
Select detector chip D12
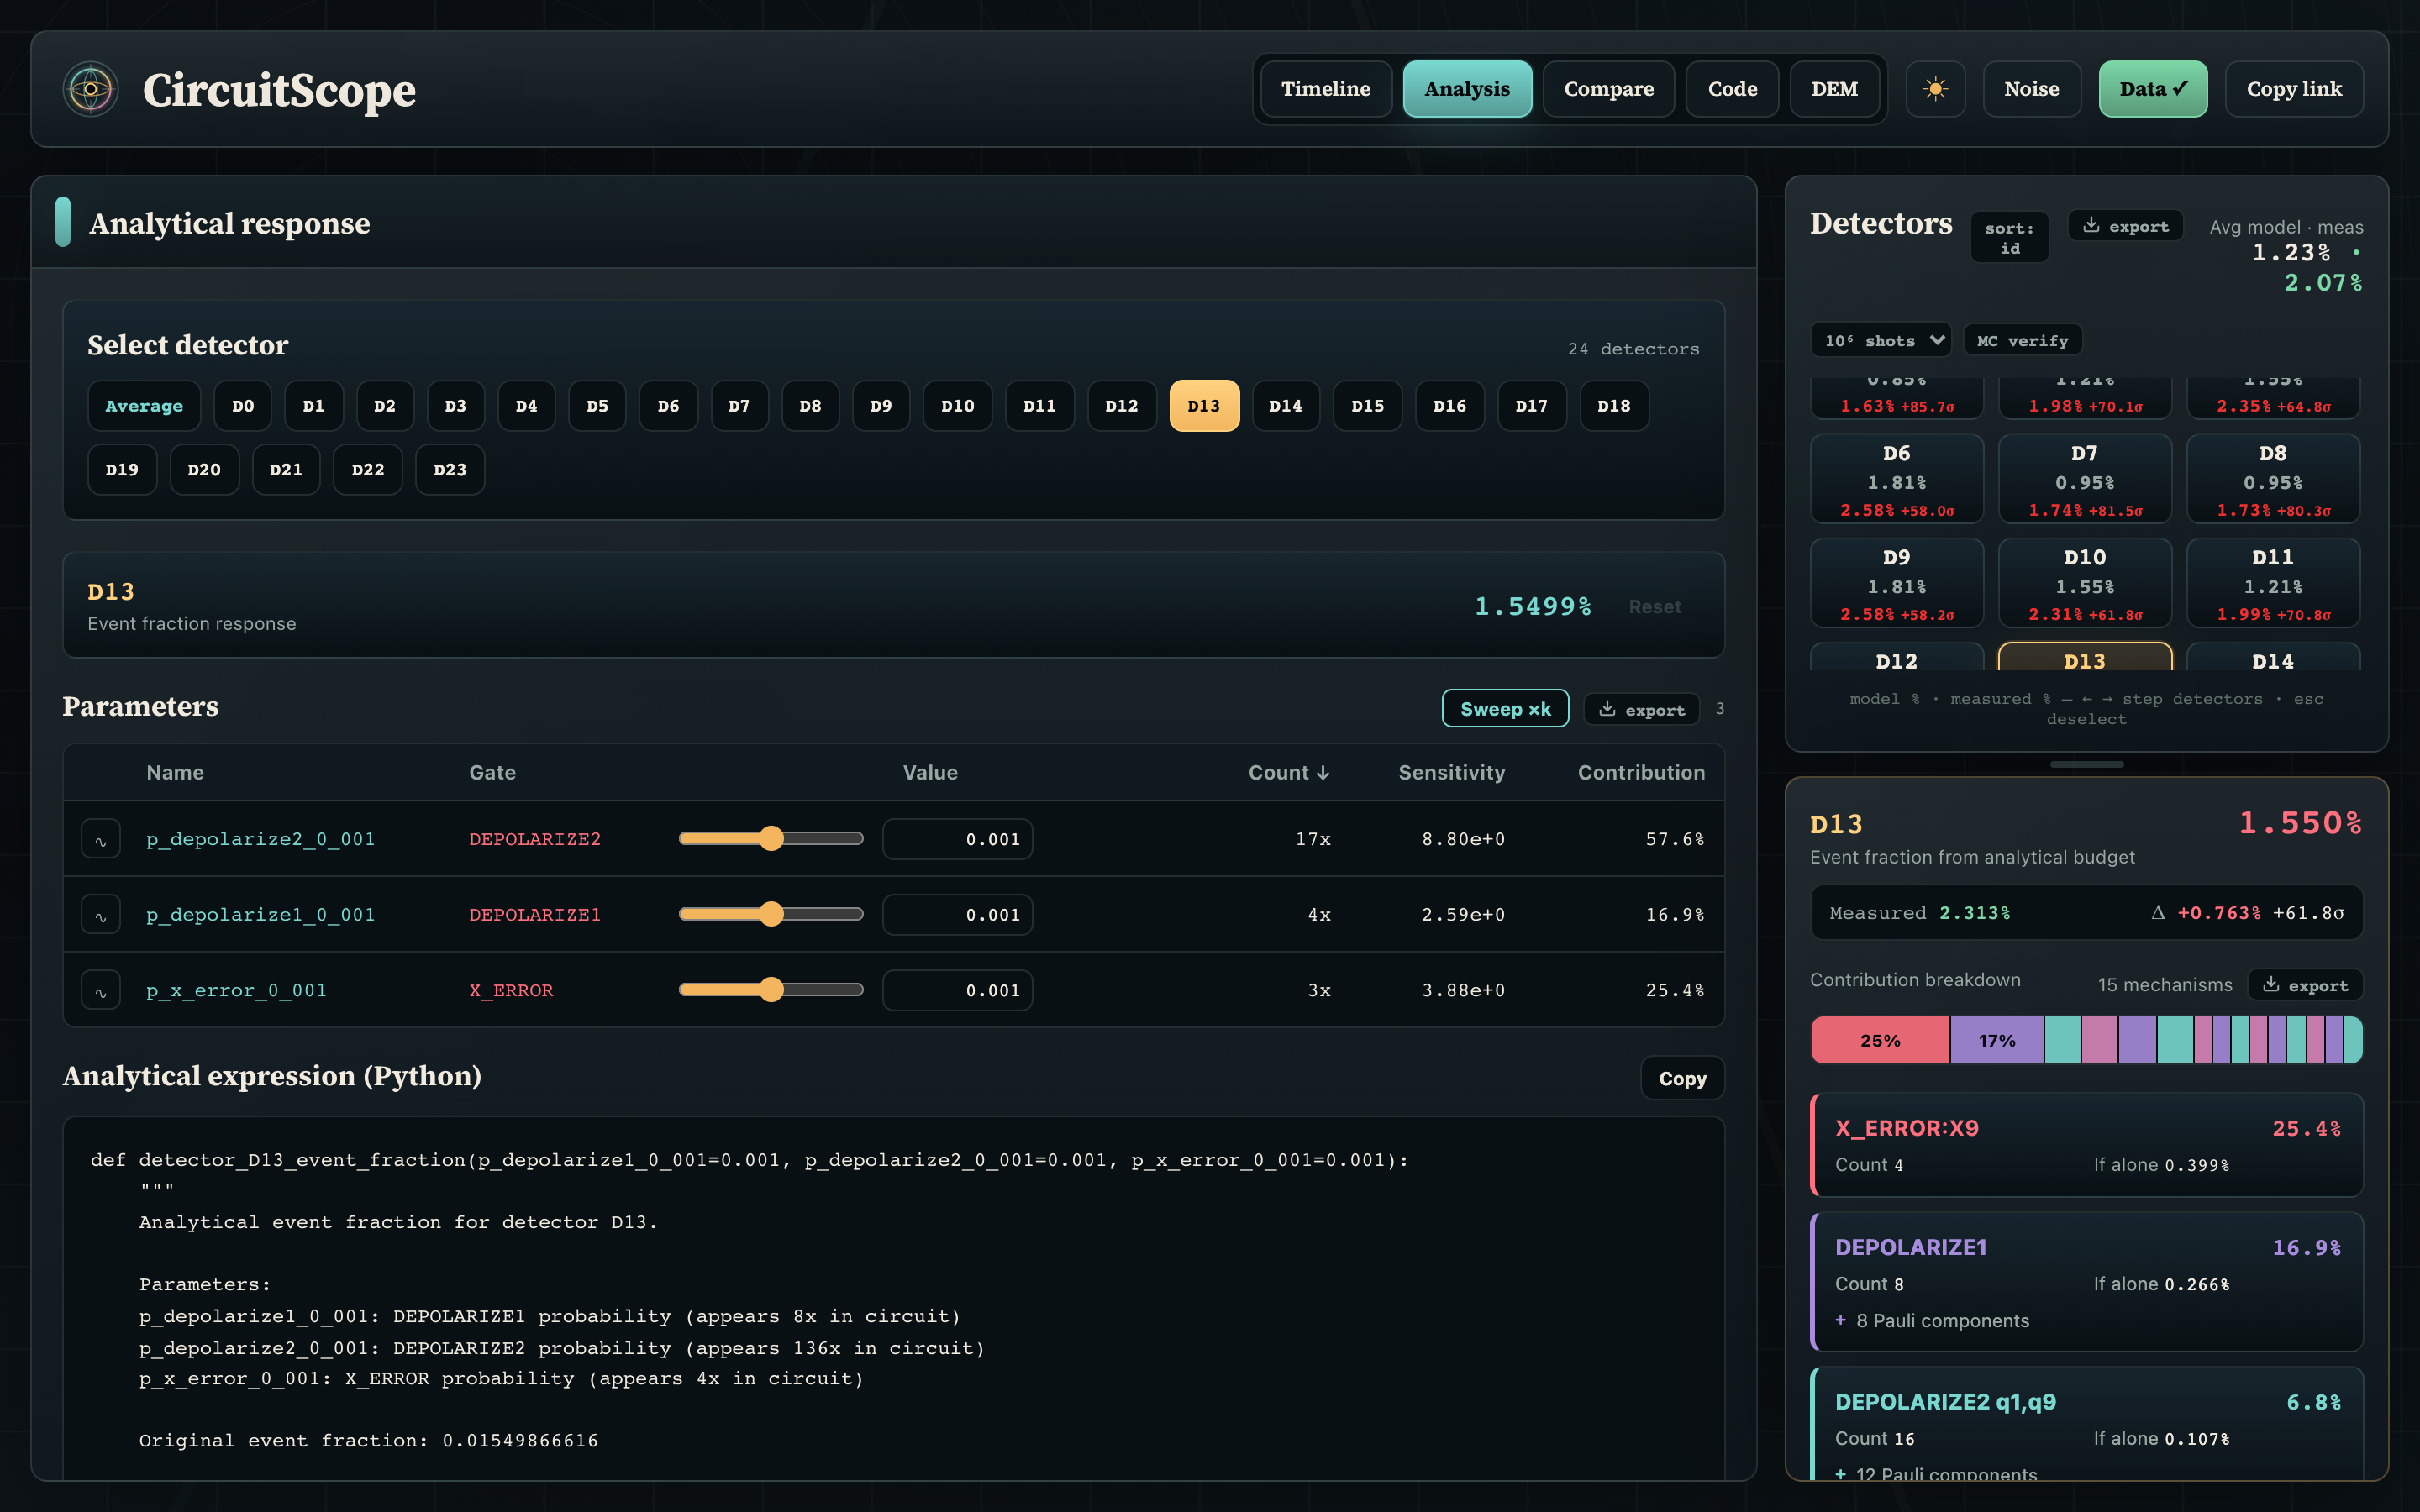[1122, 406]
